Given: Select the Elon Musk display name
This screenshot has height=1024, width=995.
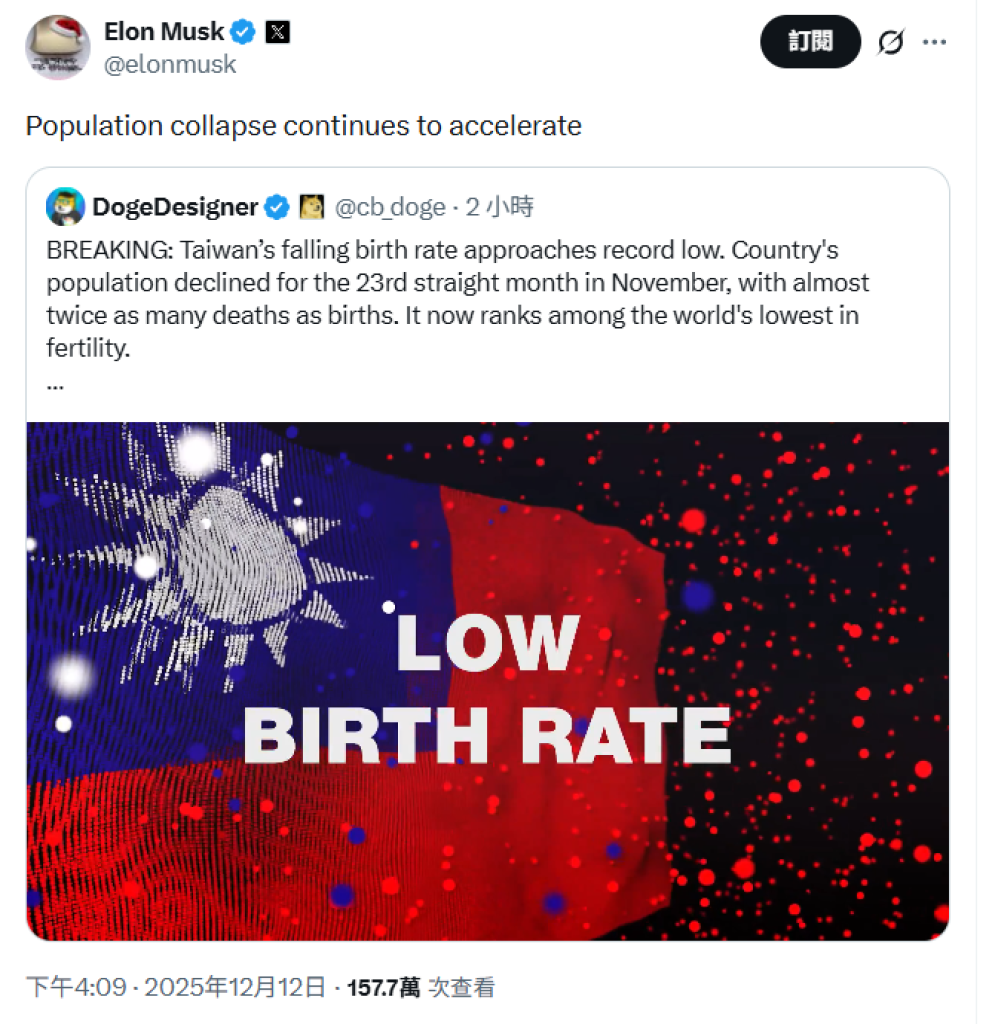Looking at the screenshot, I should pos(164,31).
